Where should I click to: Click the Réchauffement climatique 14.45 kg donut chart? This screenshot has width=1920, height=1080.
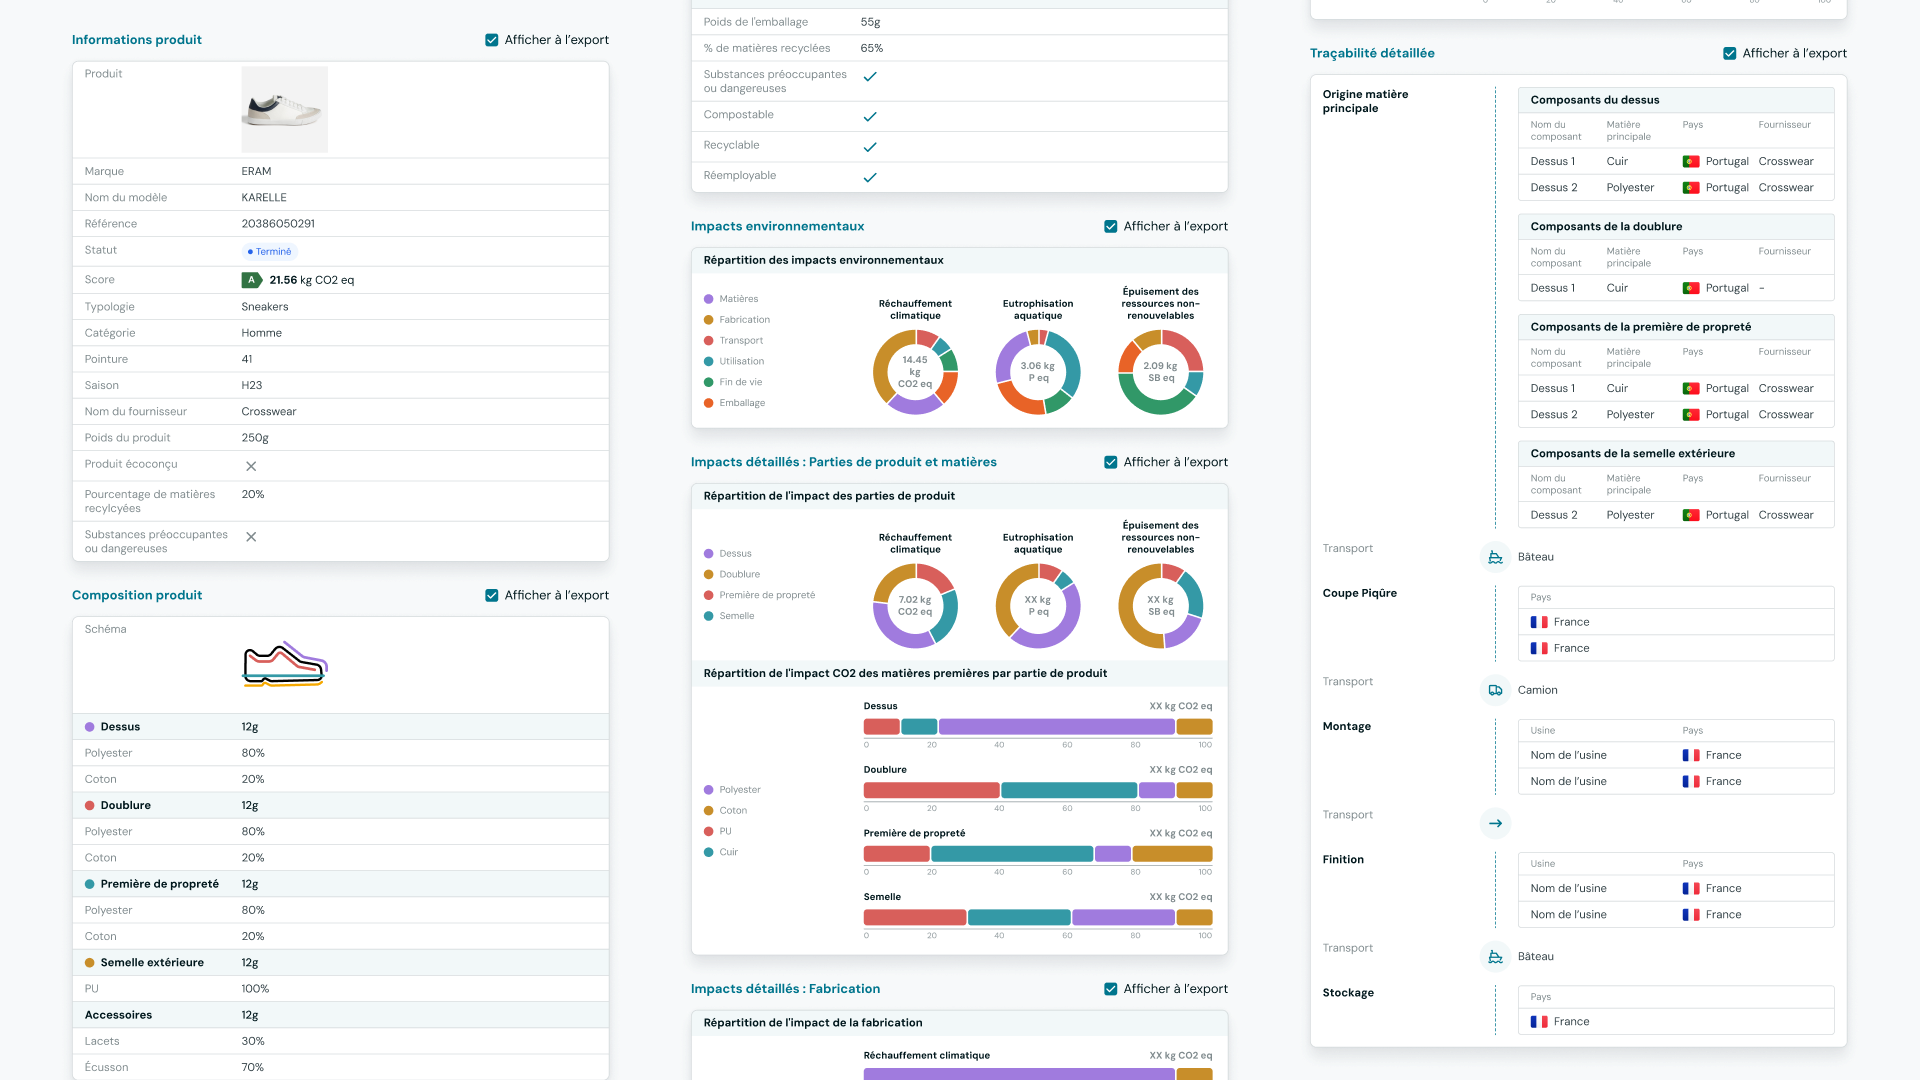point(915,372)
